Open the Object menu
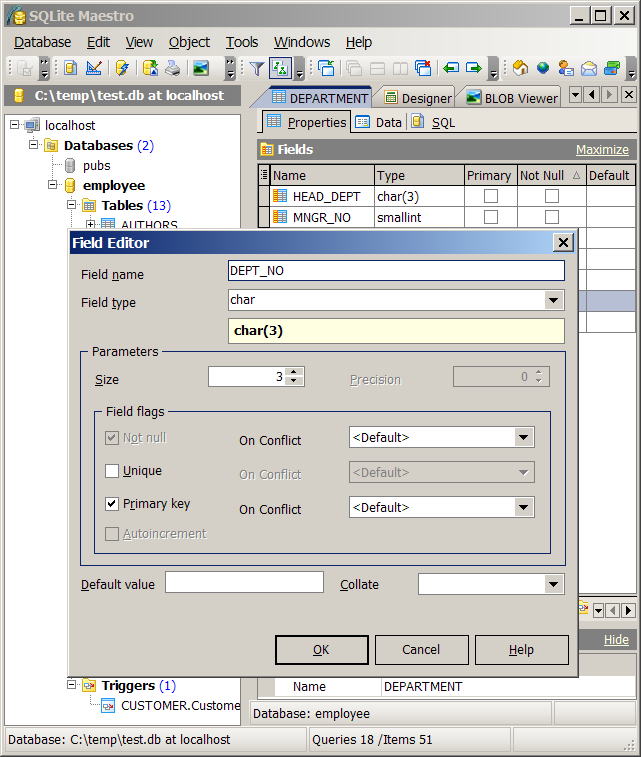641x757 pixels. [x=189, y=42]
